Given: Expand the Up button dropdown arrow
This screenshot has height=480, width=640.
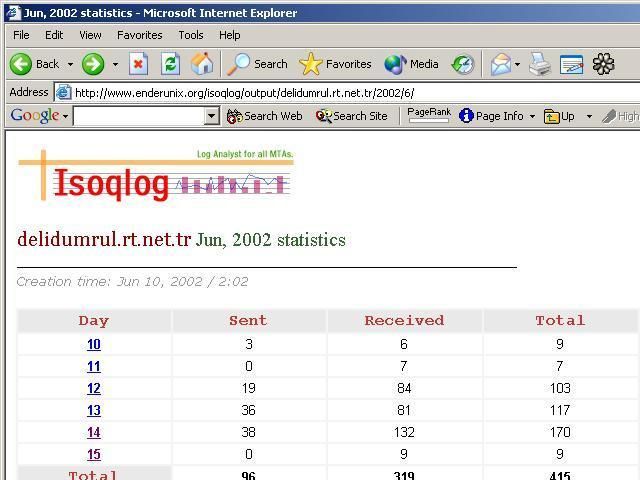Looking at the screenshot, I should (589, 116).
